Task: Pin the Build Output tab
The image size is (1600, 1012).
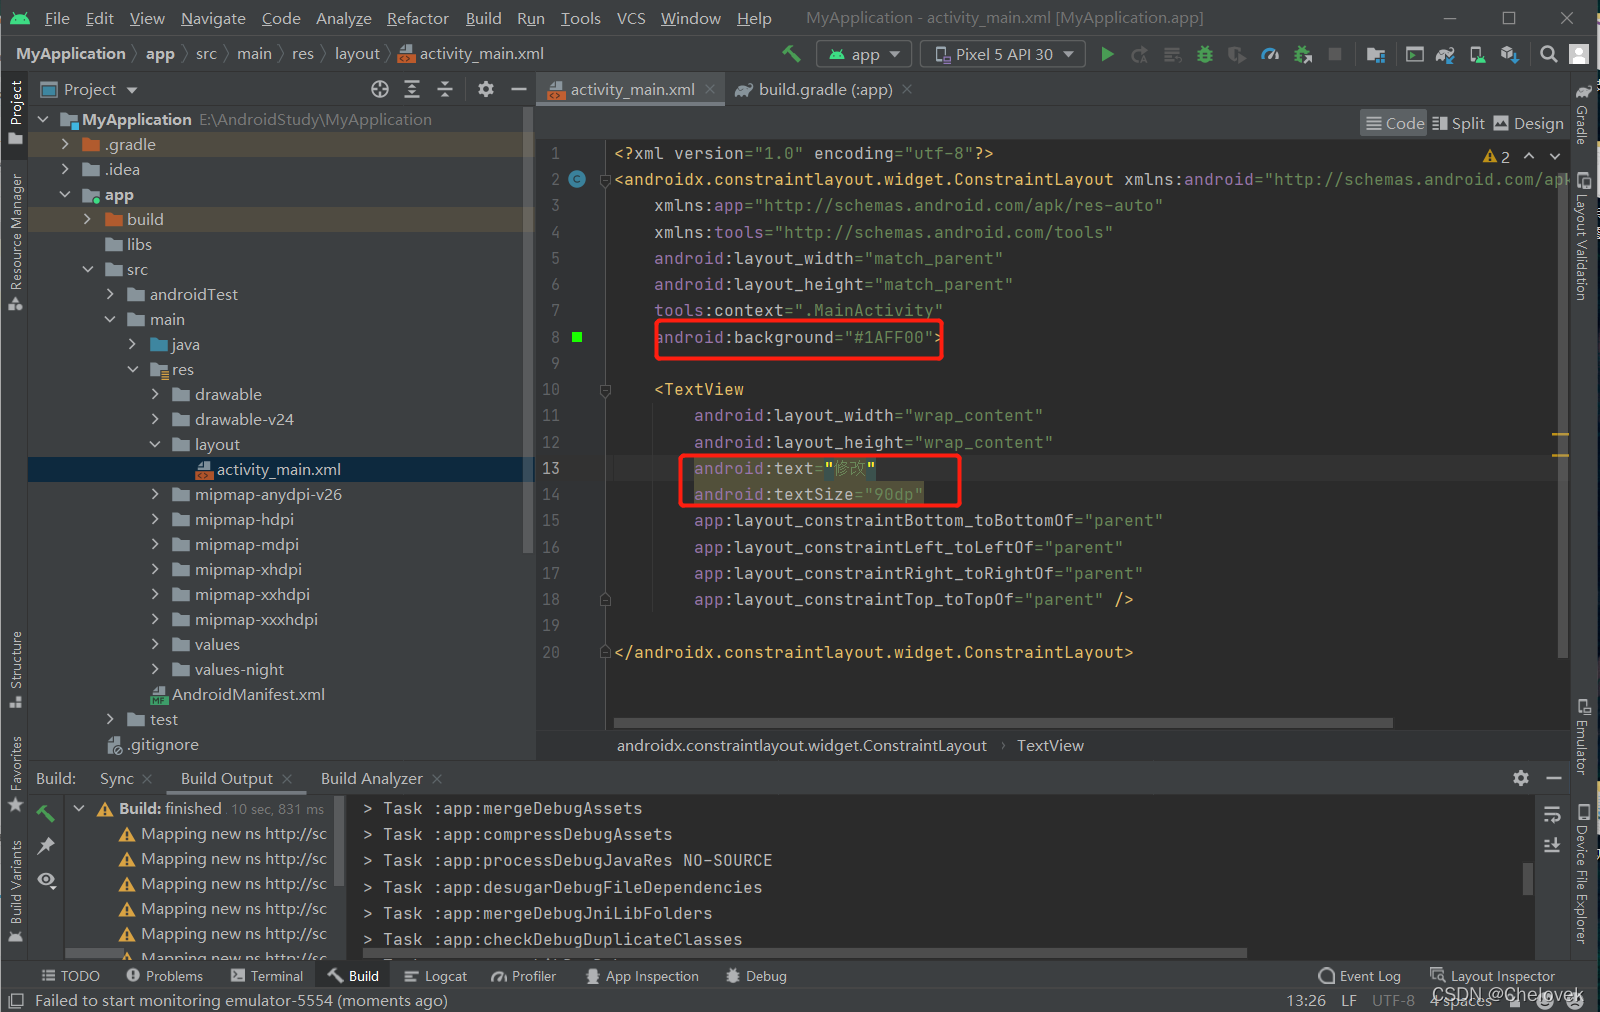Action: [46, 846]
